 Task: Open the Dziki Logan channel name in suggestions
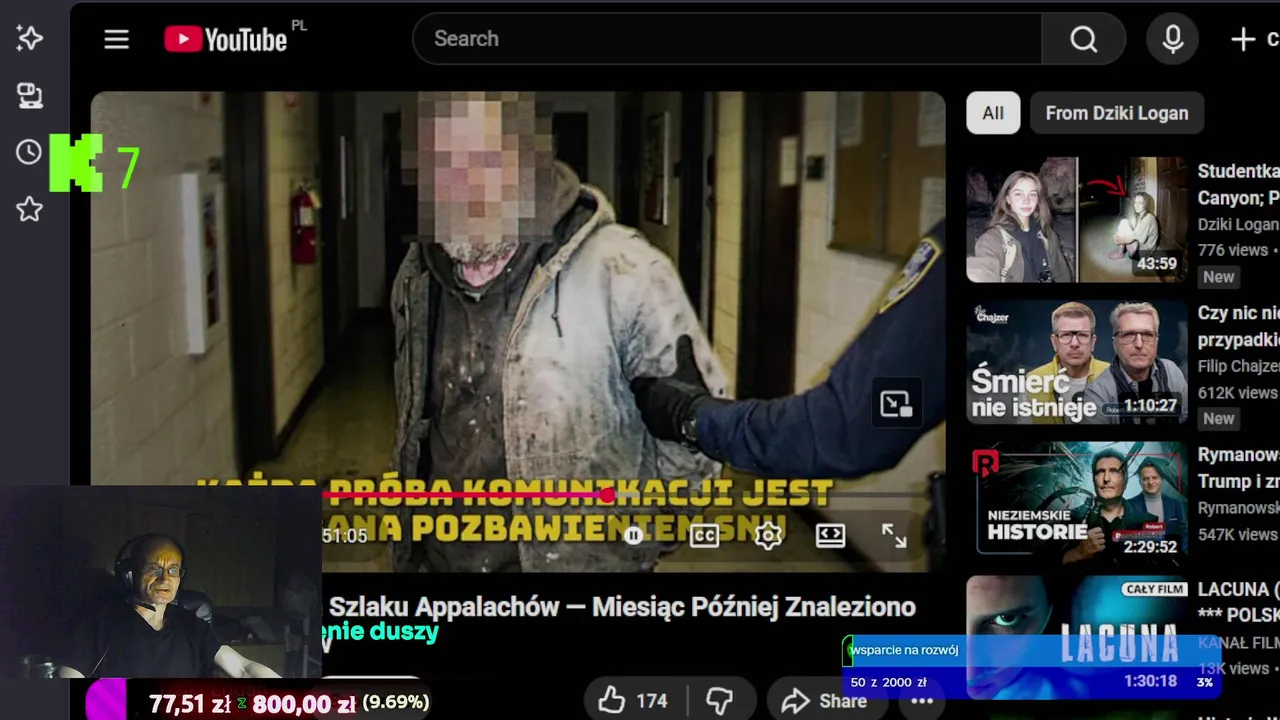pyautogui.click(x=1238, y=225)
